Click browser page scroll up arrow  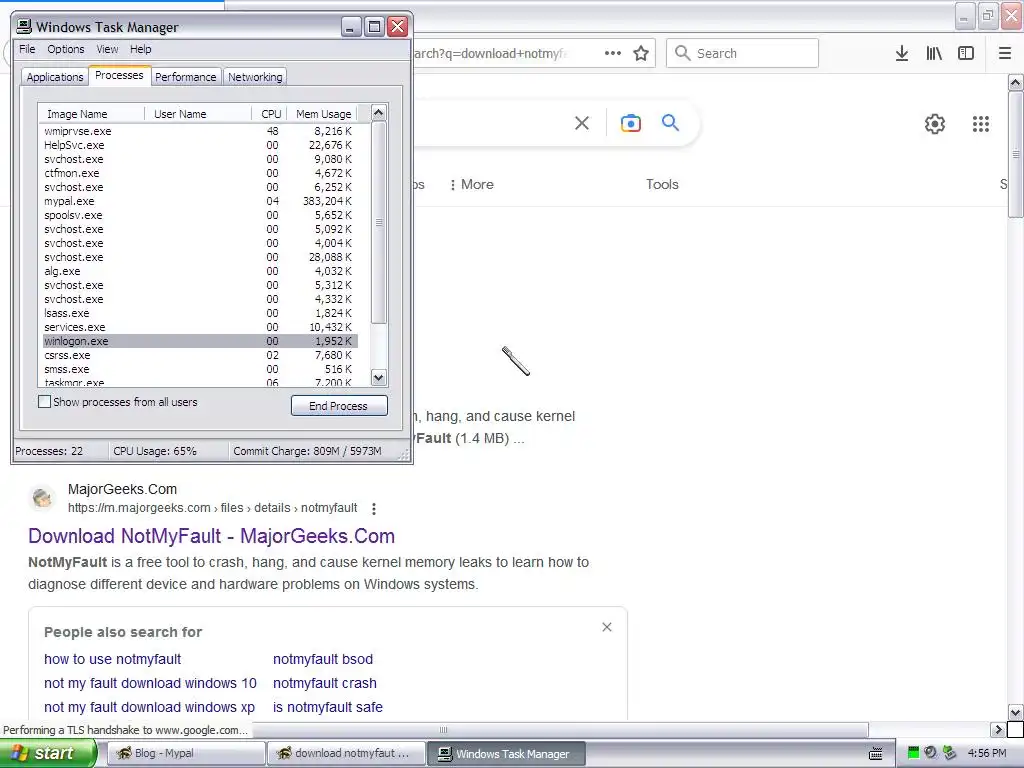click(1016, 82)
